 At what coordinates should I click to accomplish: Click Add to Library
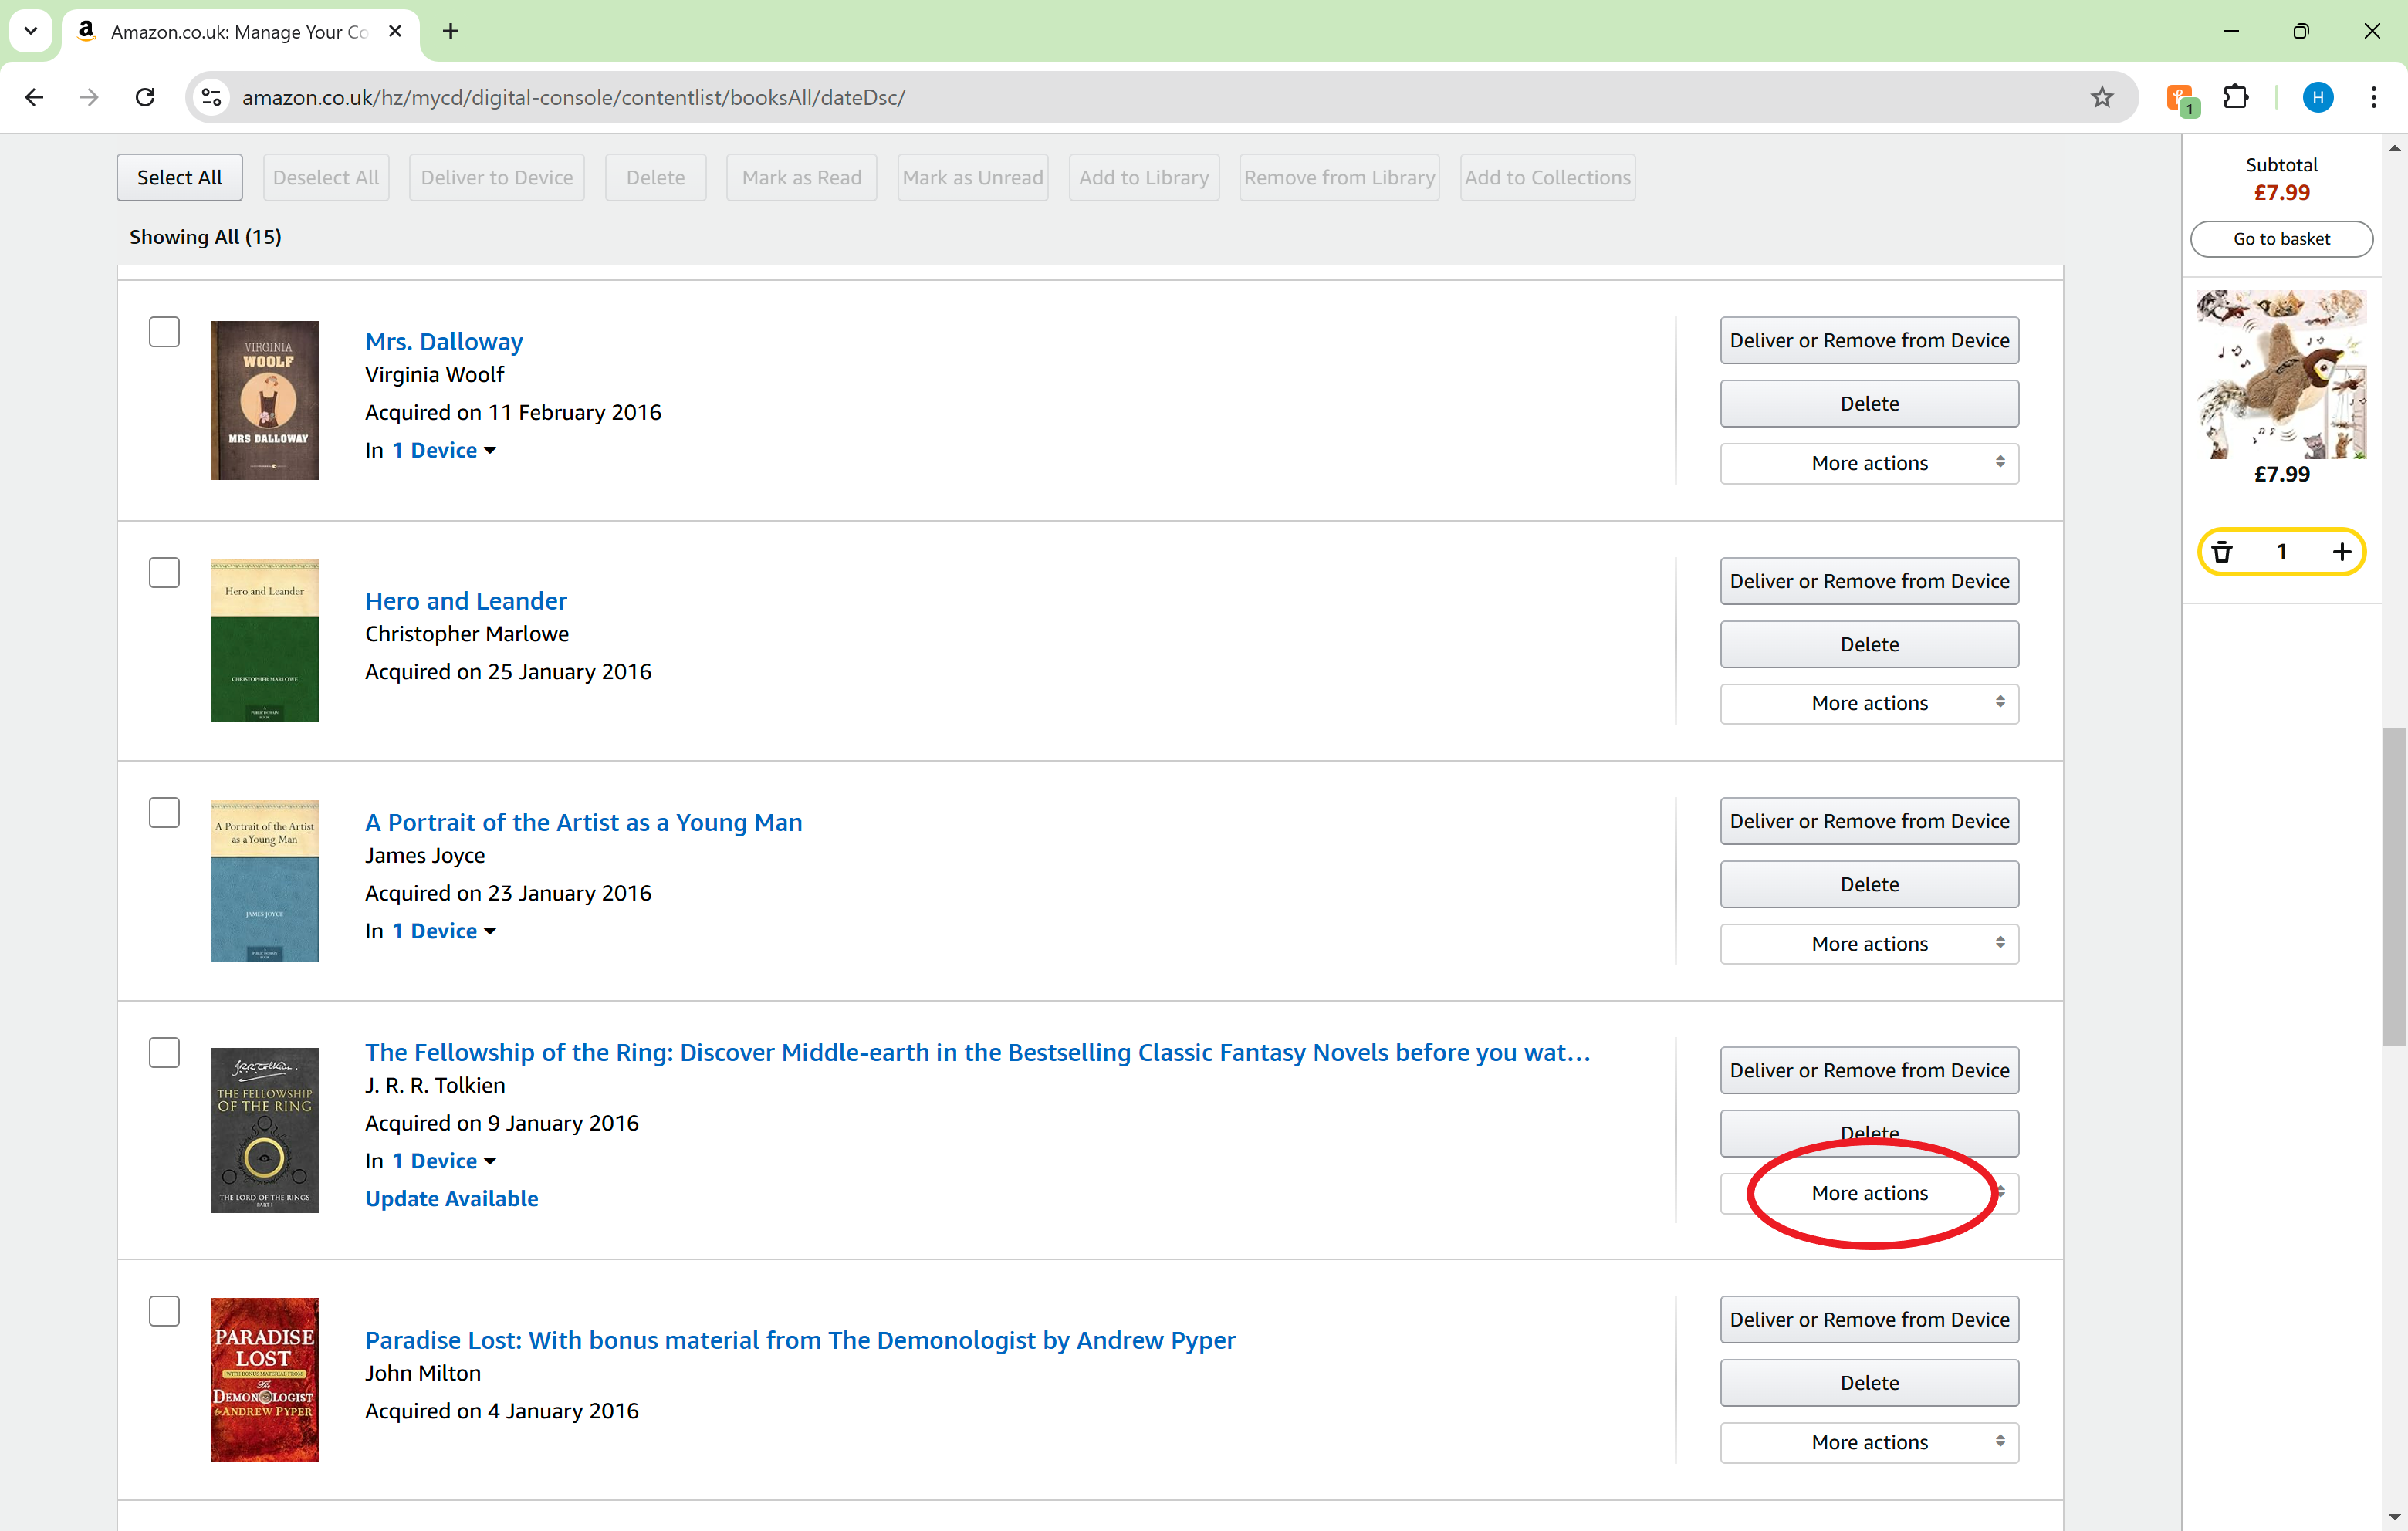click(x=1144, y=178)
